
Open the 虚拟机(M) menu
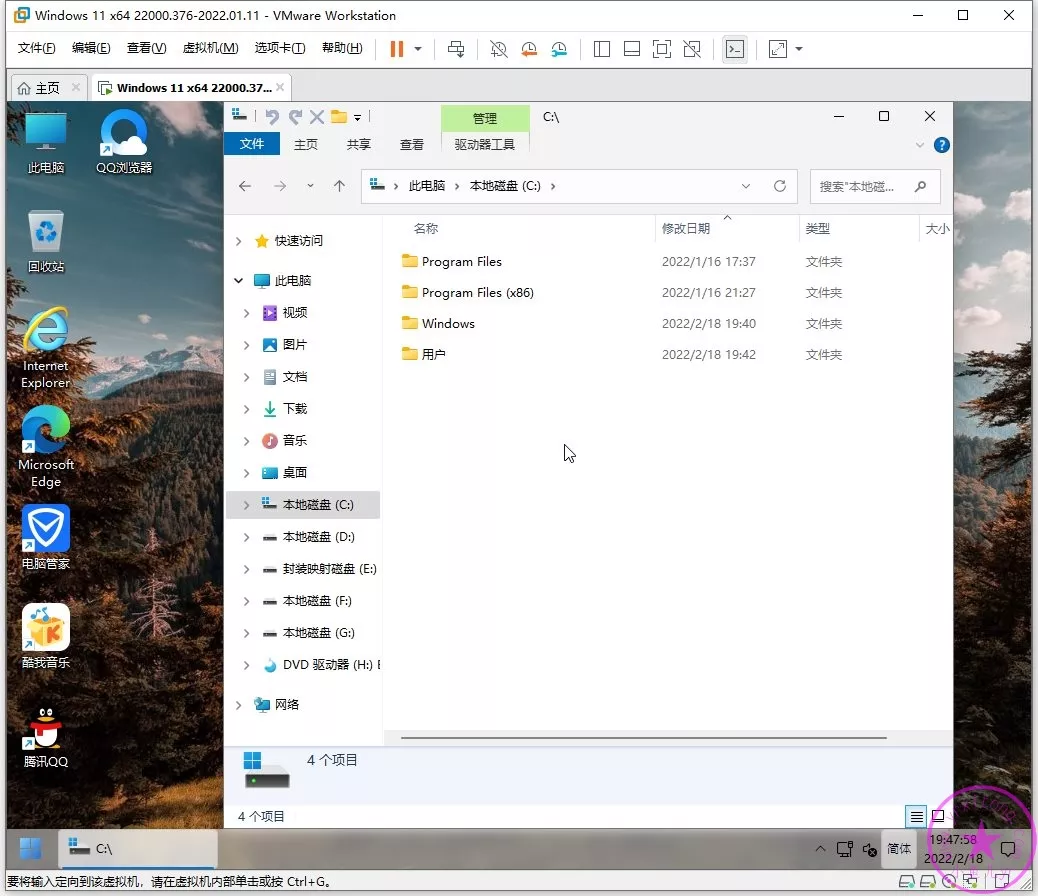pyautogui.click(x=210, y=49)
